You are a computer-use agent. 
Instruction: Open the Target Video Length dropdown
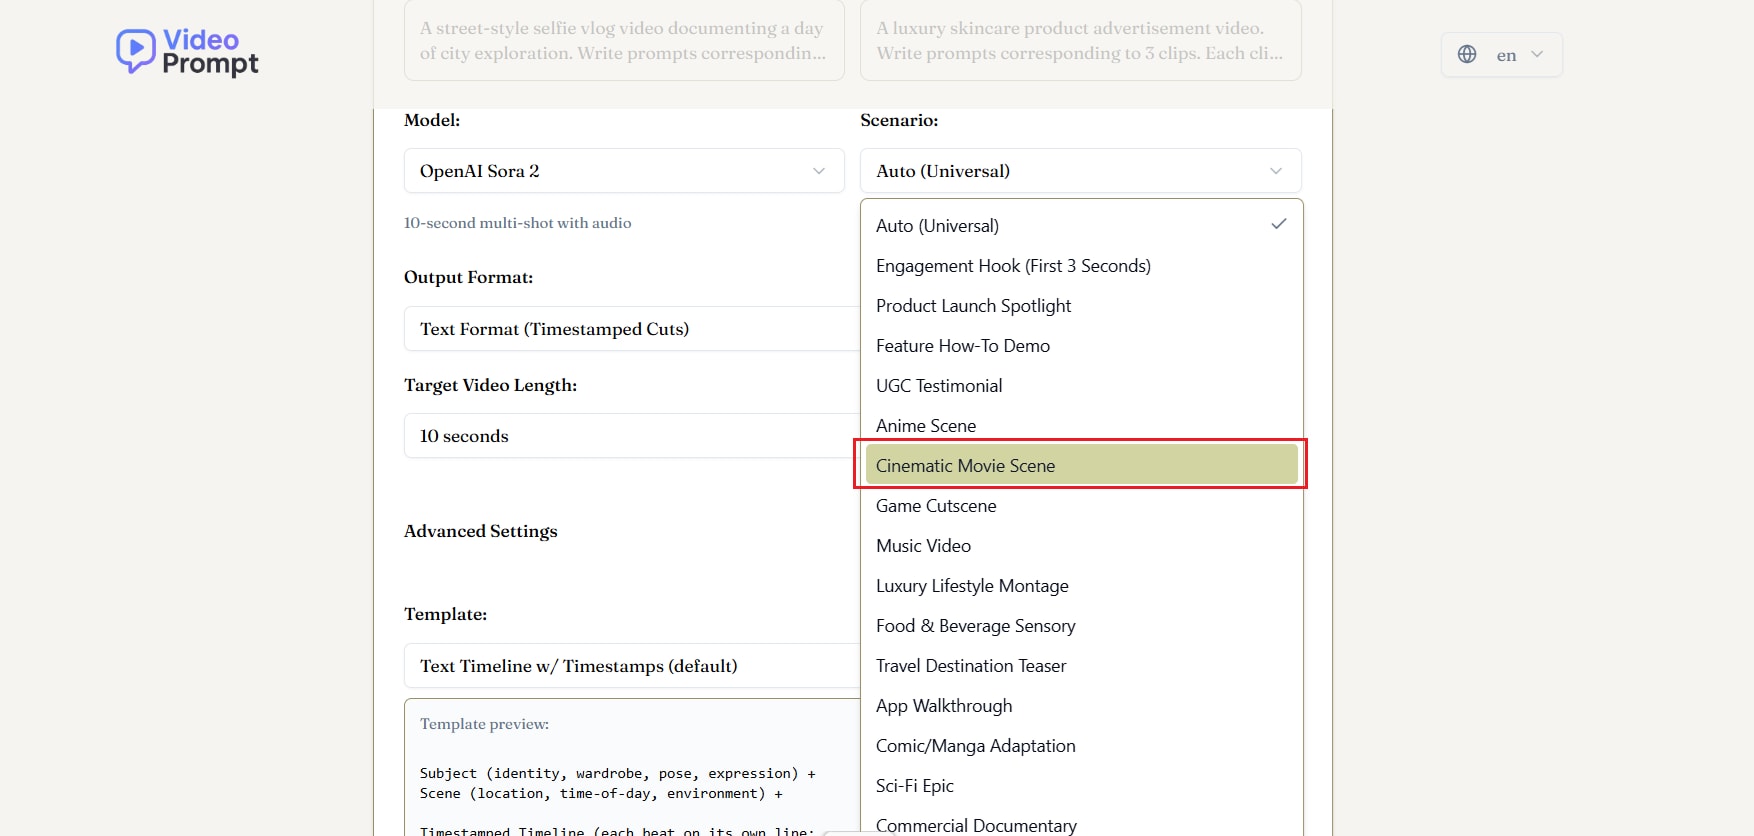point(630,436)
